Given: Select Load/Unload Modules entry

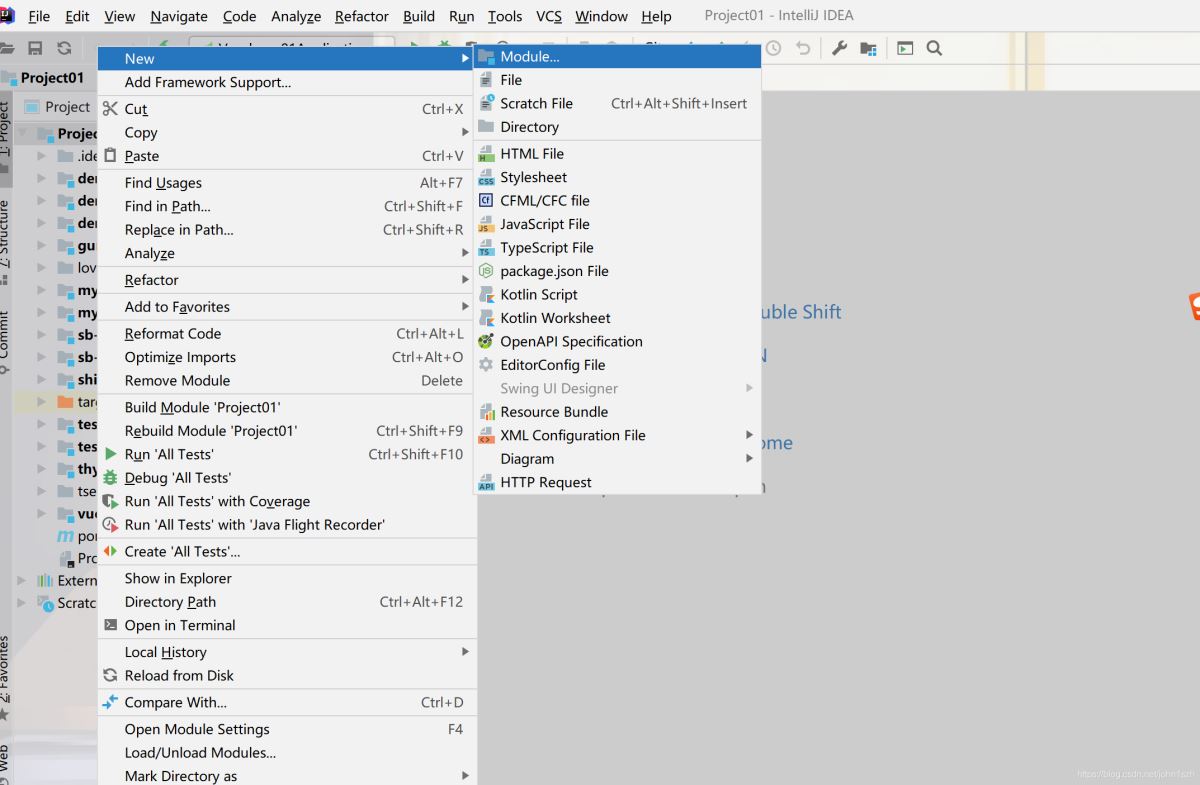Looking at the screenshot, I should [x=287, y=752].
